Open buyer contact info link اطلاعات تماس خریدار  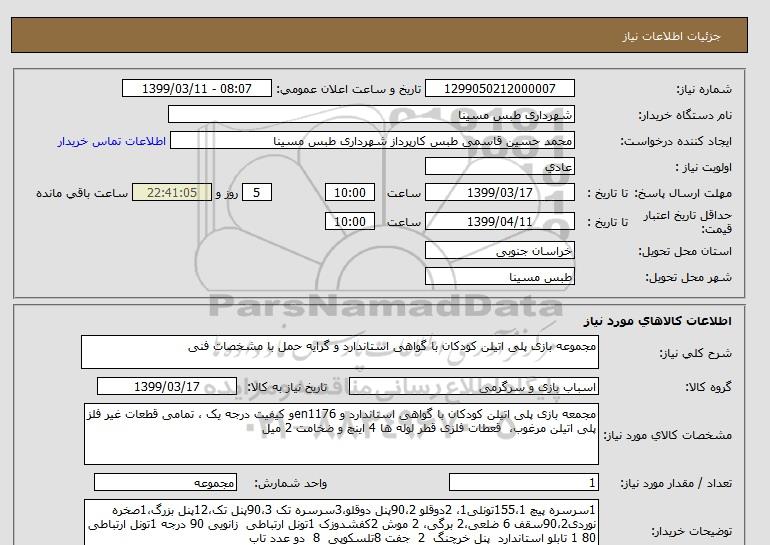[x=111, y=141]
